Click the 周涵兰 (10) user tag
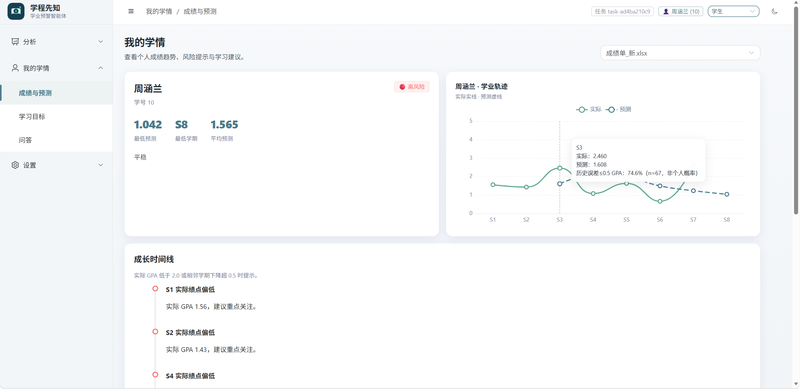Viewport: 800px width, 389px height. 681,11
